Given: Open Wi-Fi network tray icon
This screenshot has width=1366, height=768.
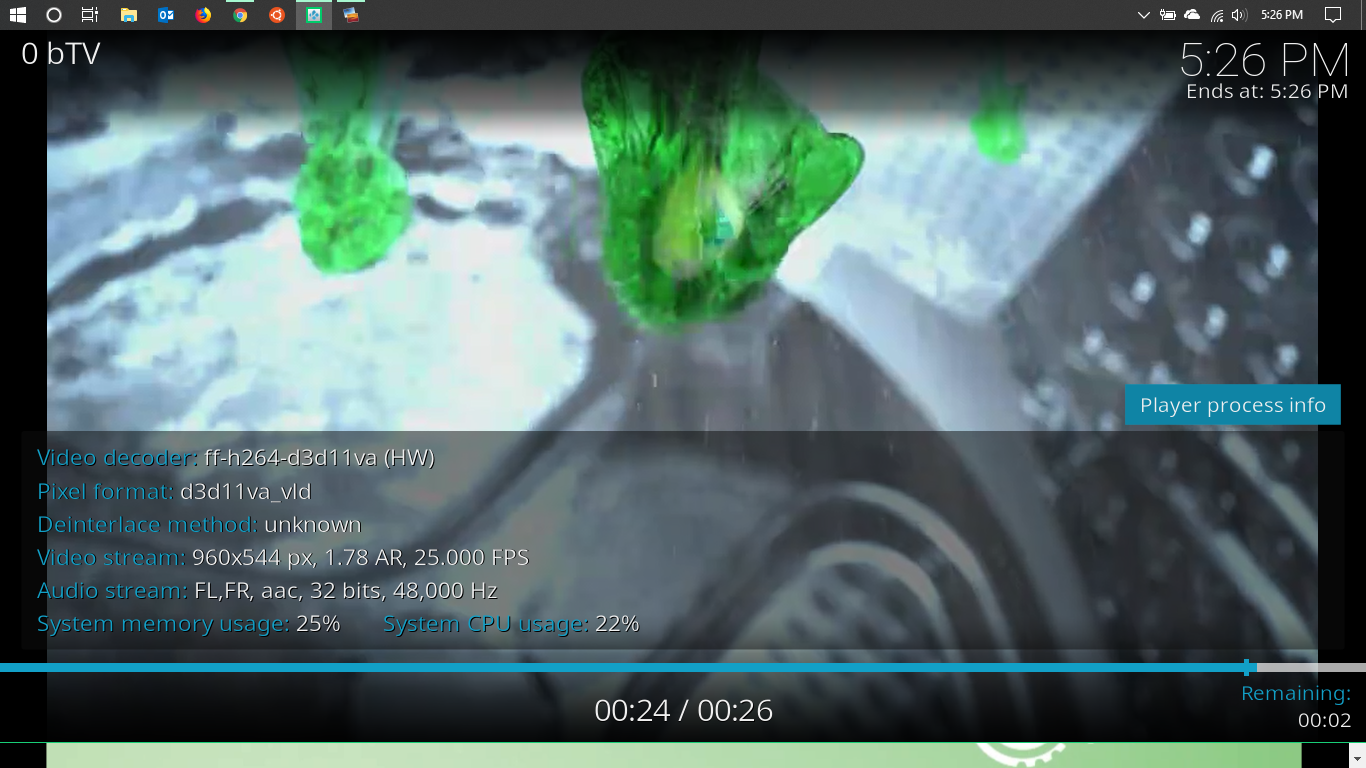Looking at the screenshot, I should pos(1217,15).
